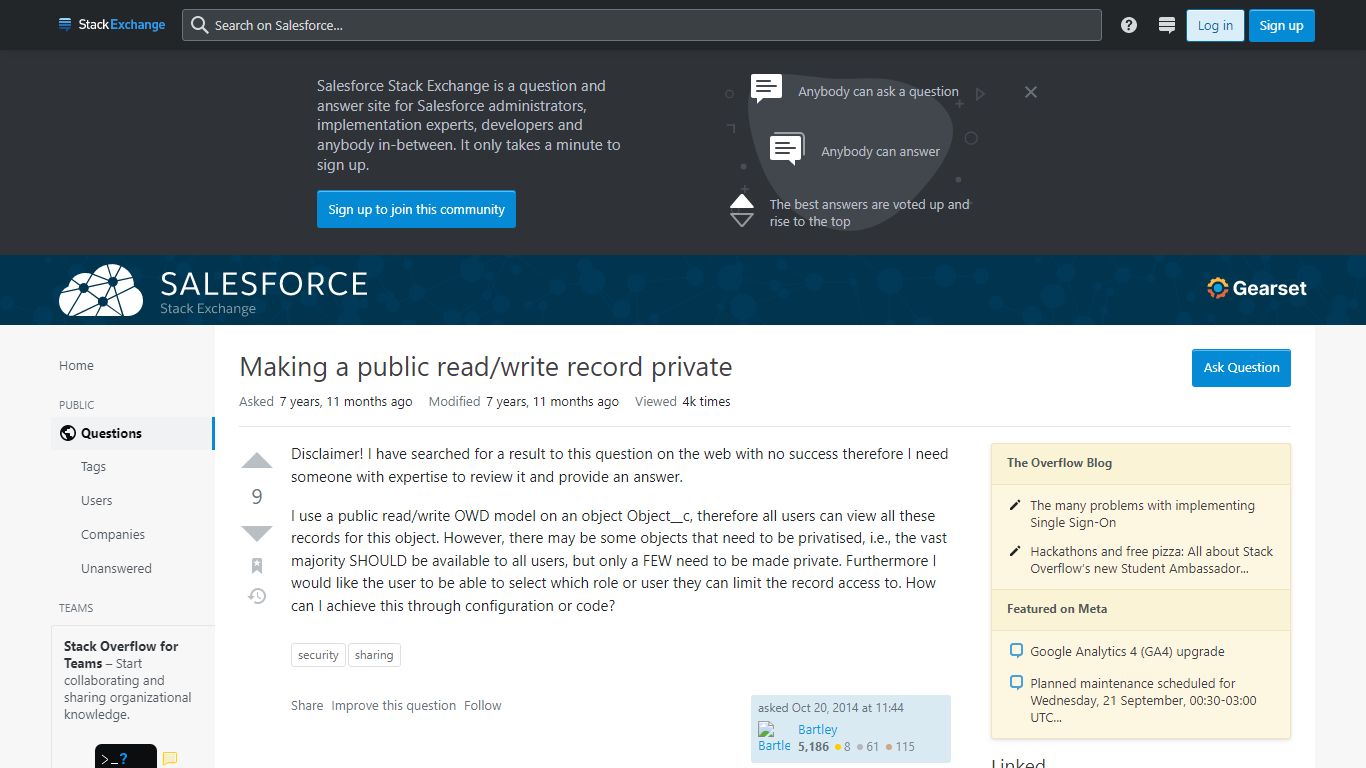This screenshot has height=768, width=1366.
Task: Select the sharing tag
Action: tap(374, 655)
